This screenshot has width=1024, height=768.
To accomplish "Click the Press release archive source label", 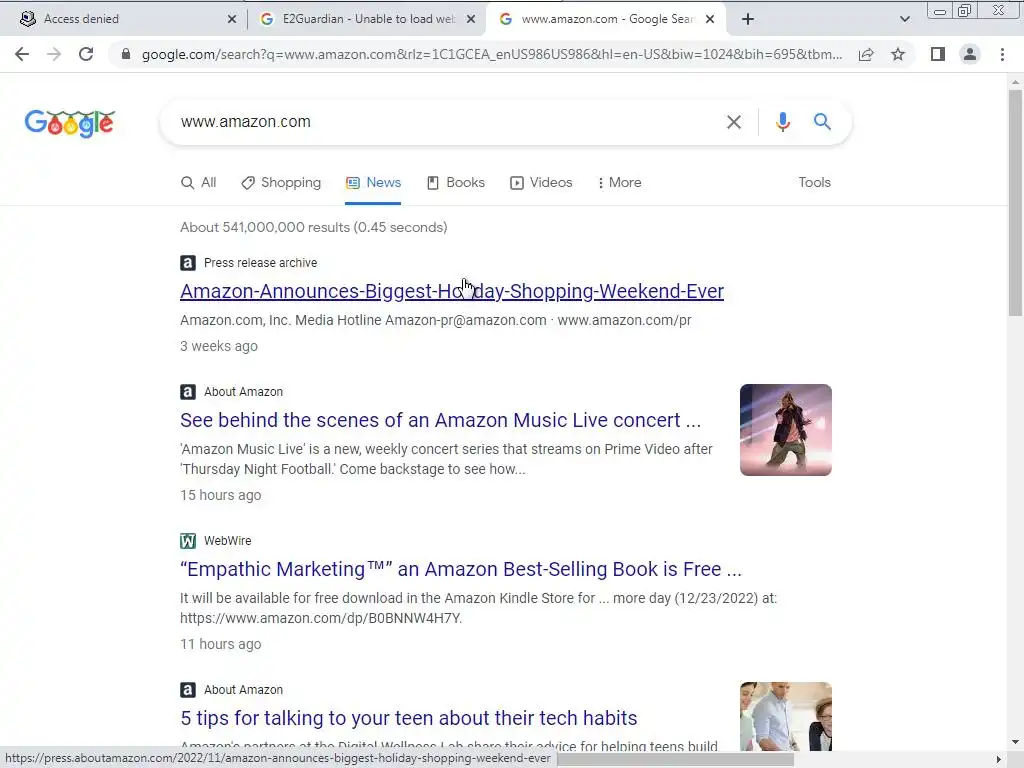I will [261, 263].
